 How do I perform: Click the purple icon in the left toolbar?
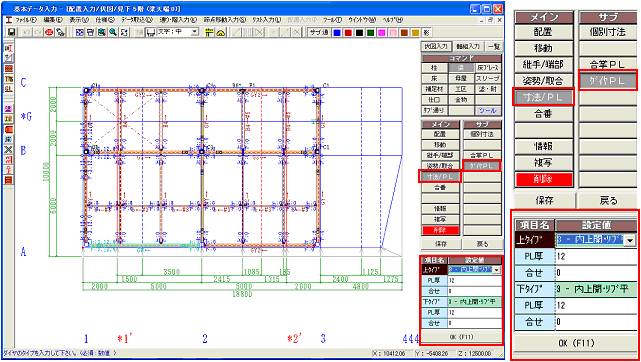point(8,109)
